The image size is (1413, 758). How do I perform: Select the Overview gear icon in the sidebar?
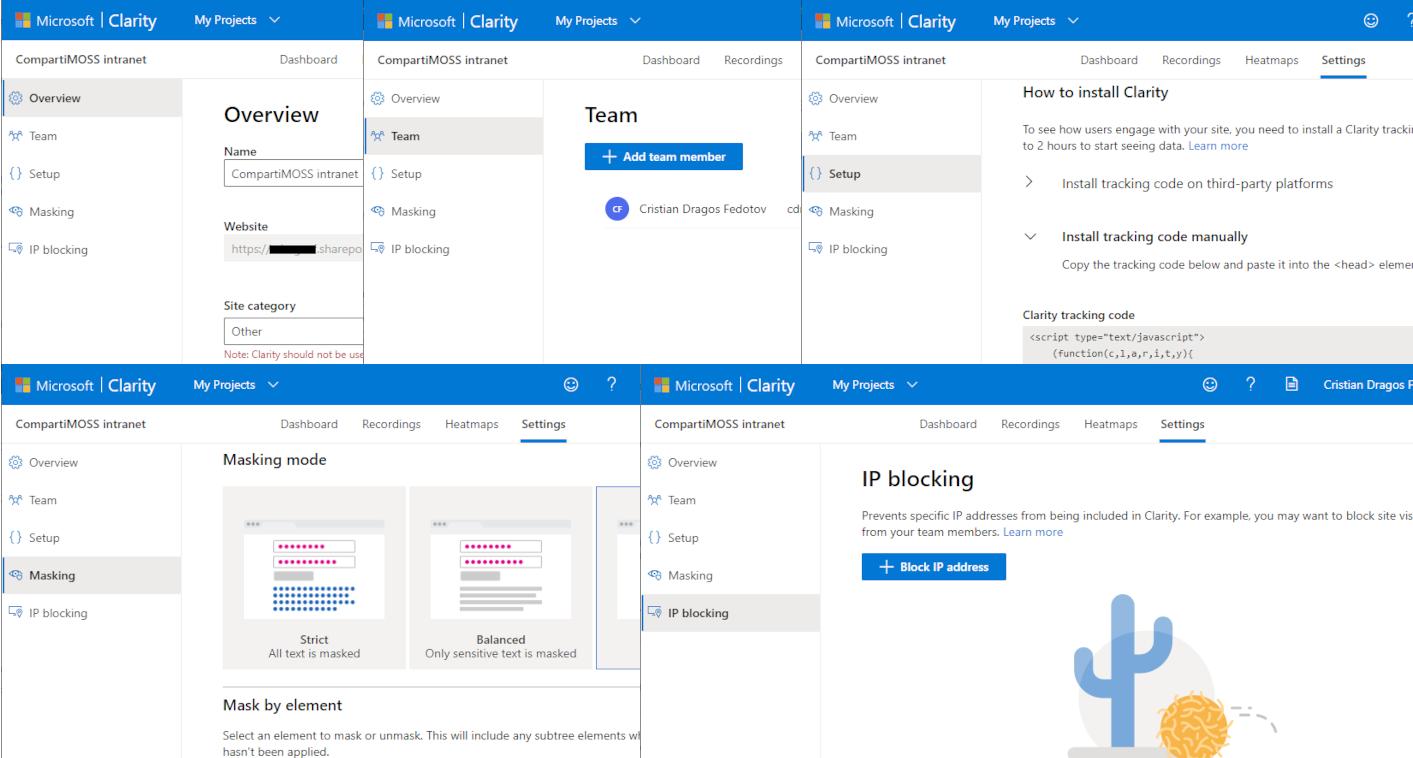pos(15,97)
